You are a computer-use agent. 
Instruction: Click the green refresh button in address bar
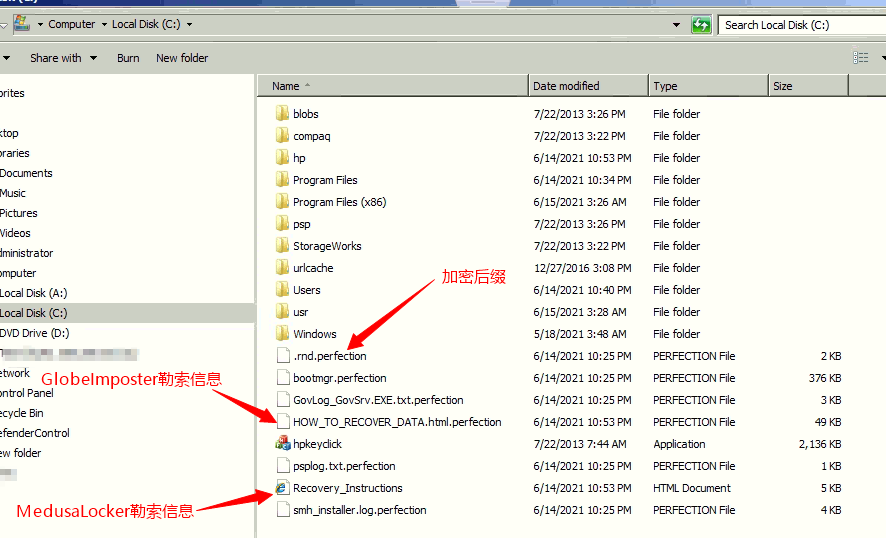click(701, 25)
